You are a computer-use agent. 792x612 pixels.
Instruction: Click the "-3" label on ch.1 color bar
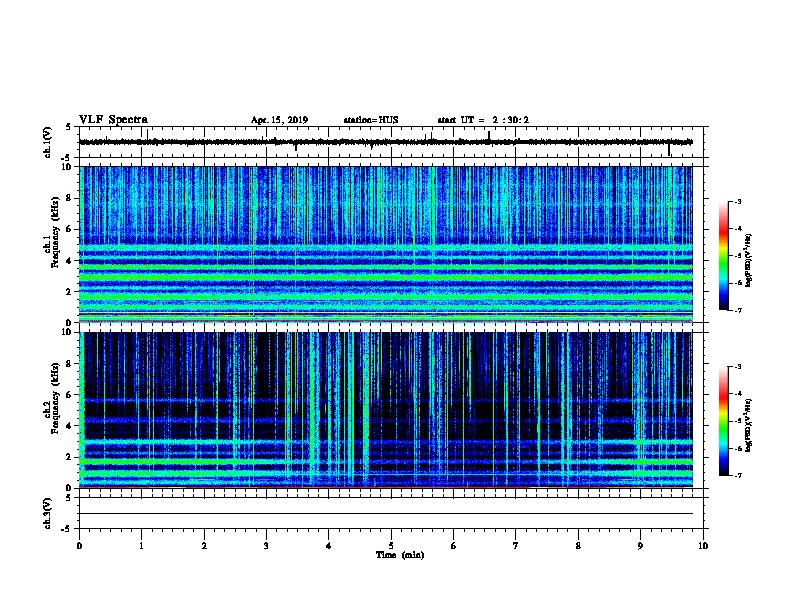pos(737,201)
